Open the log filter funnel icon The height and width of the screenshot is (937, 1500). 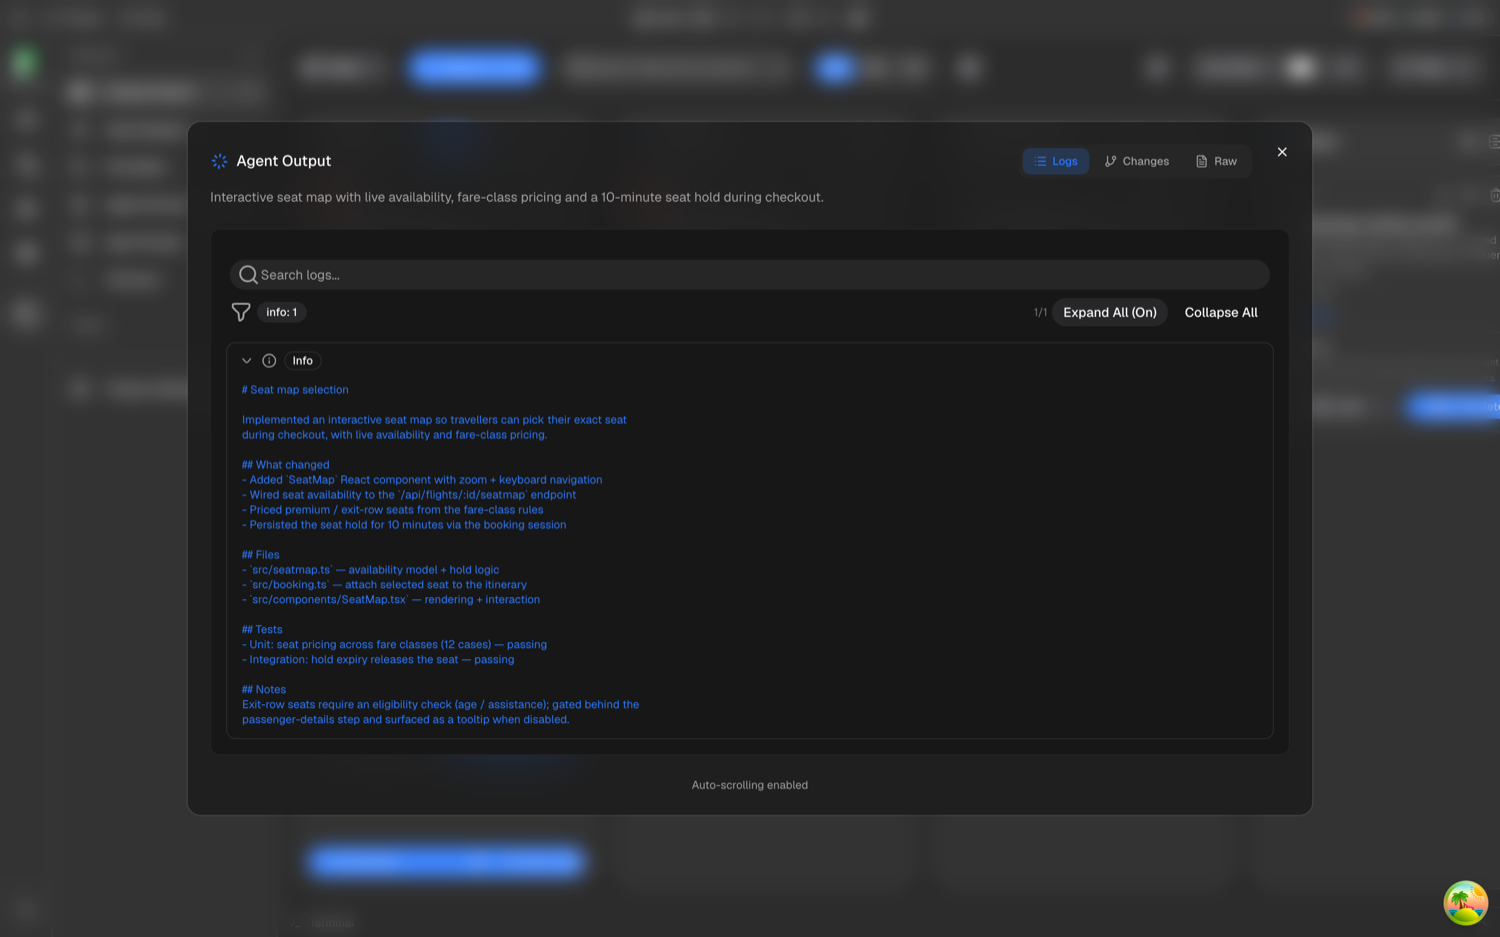point(241,312)
